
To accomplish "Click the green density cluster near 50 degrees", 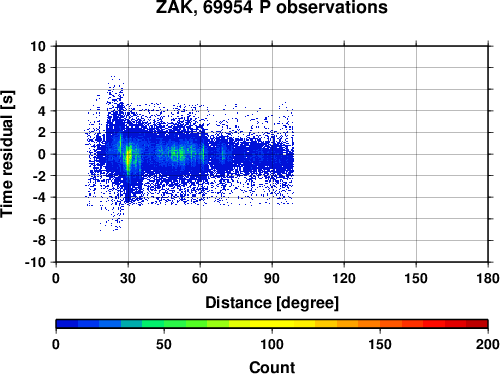I will tap(177, 154).
